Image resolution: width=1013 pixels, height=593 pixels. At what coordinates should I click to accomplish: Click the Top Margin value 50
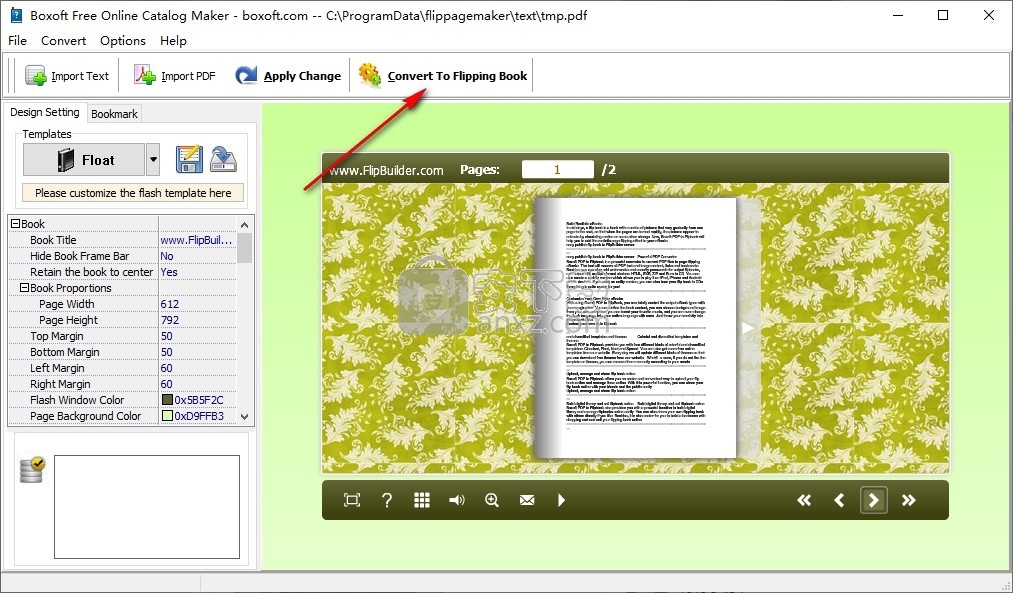pos(167,336)
